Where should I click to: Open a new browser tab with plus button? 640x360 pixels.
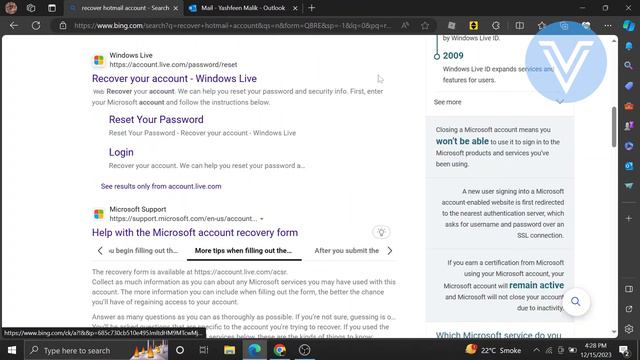click(312, 8)
